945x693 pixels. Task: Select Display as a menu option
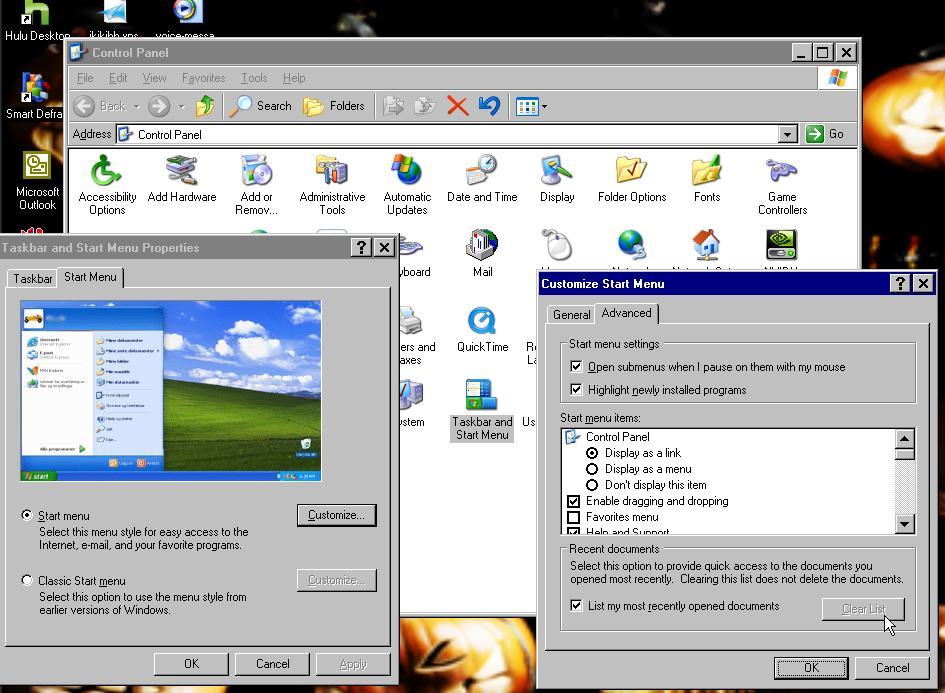[592, 469]
